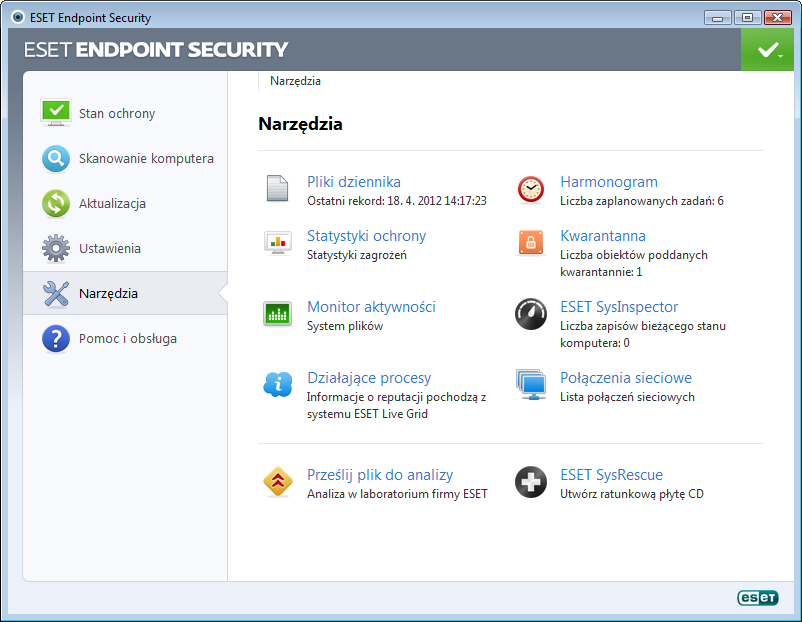
Task: Click the Kwarantanna orange lock icon
Action: click(531, 242)
